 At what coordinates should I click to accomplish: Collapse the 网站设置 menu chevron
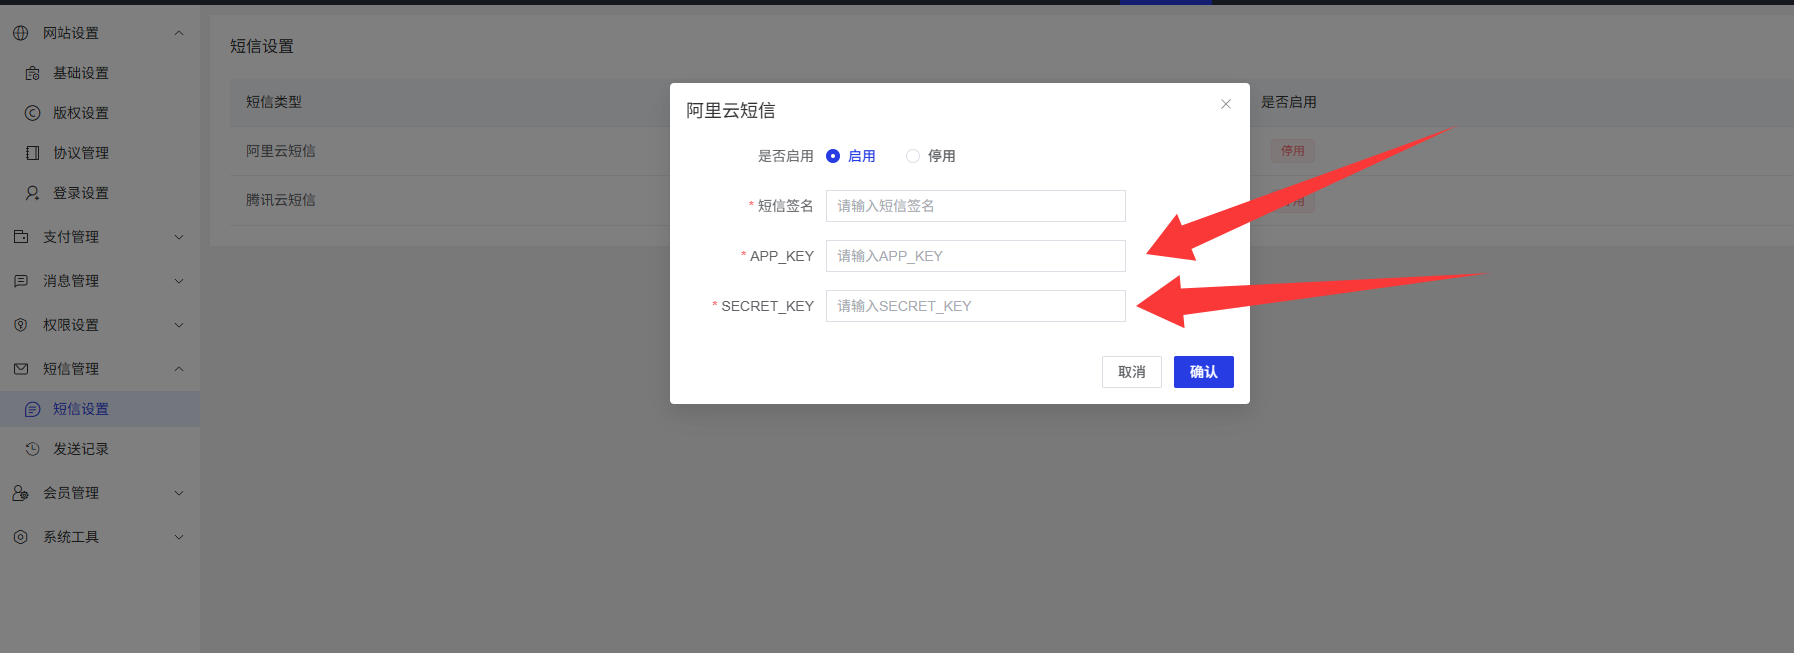click(179, 33)
